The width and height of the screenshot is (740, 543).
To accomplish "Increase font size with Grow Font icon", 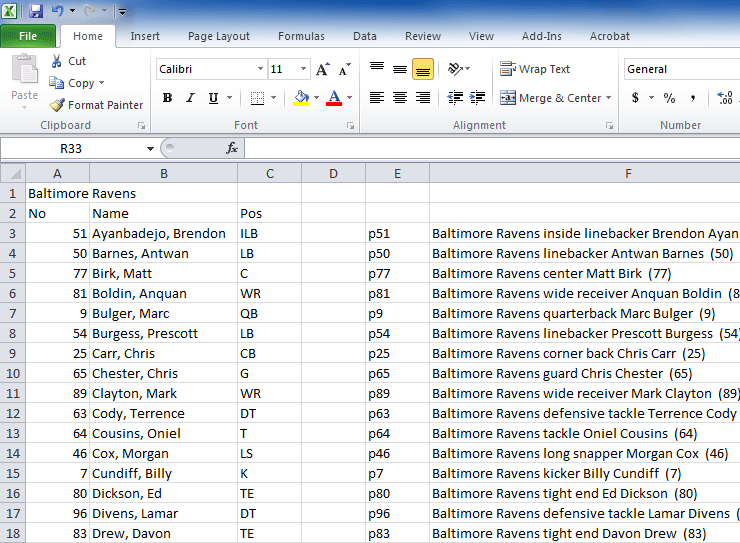I will (x=323, y=69).
